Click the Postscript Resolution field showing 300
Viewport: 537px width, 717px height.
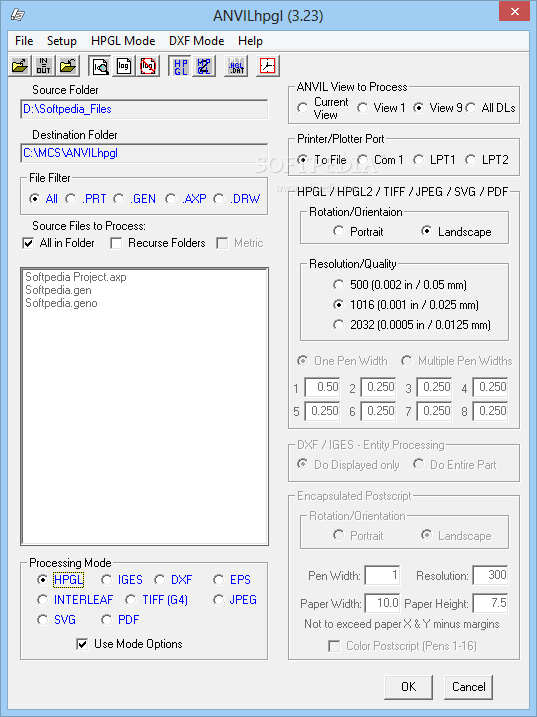(490, 575)
